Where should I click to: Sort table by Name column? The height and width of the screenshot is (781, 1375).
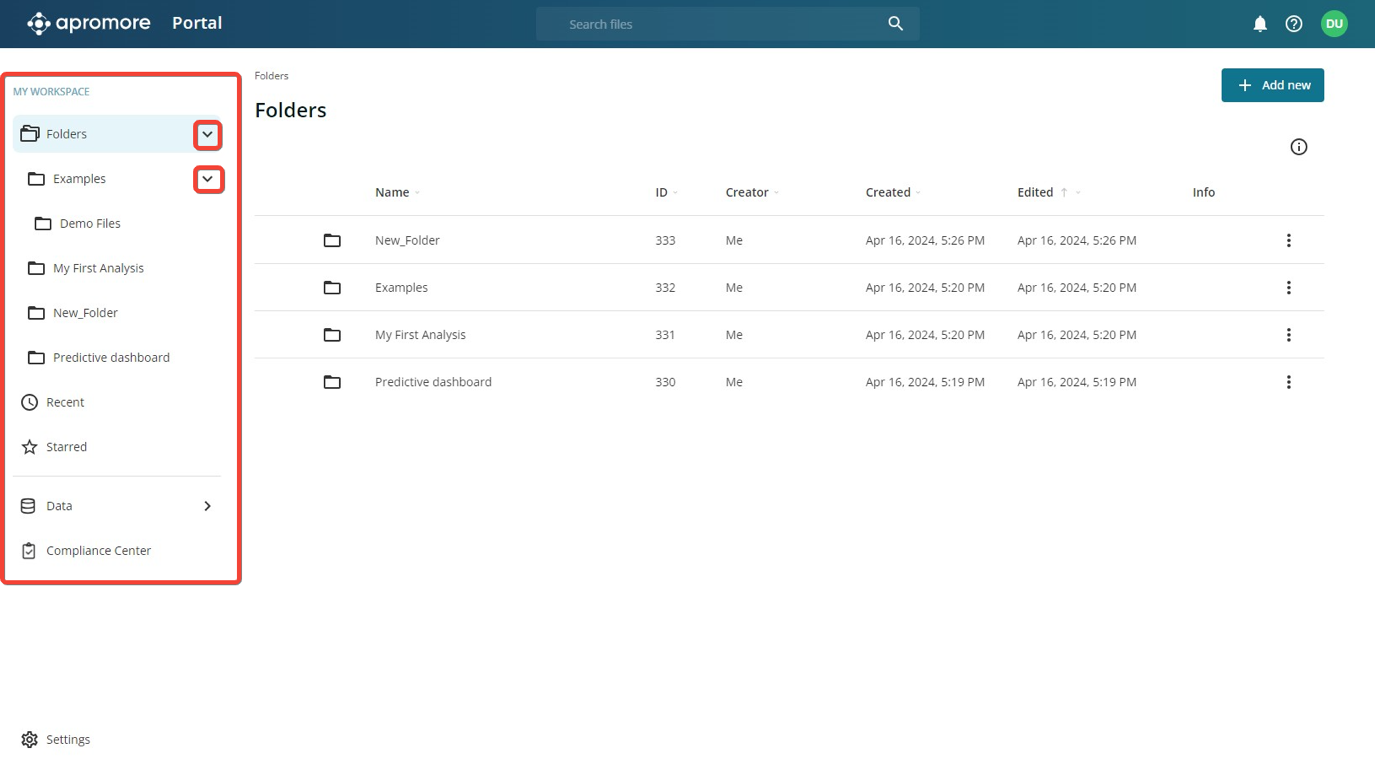(392, 192)
